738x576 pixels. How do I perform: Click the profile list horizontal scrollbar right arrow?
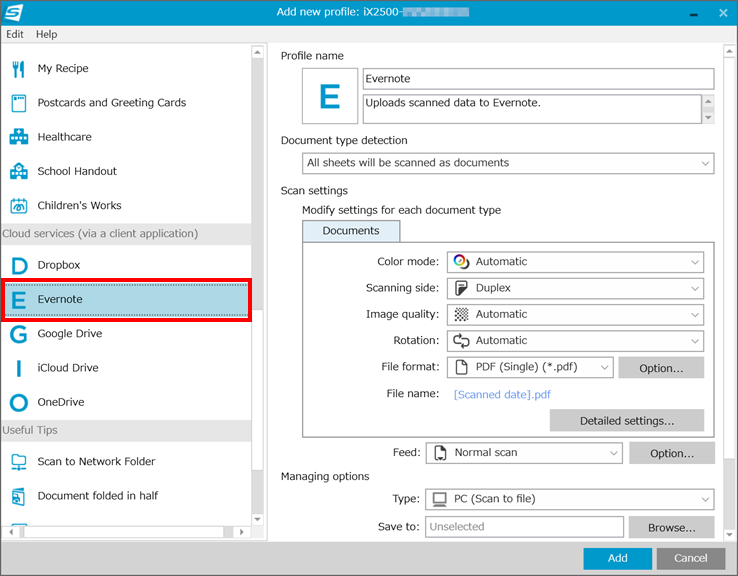(x=241, y=532)
